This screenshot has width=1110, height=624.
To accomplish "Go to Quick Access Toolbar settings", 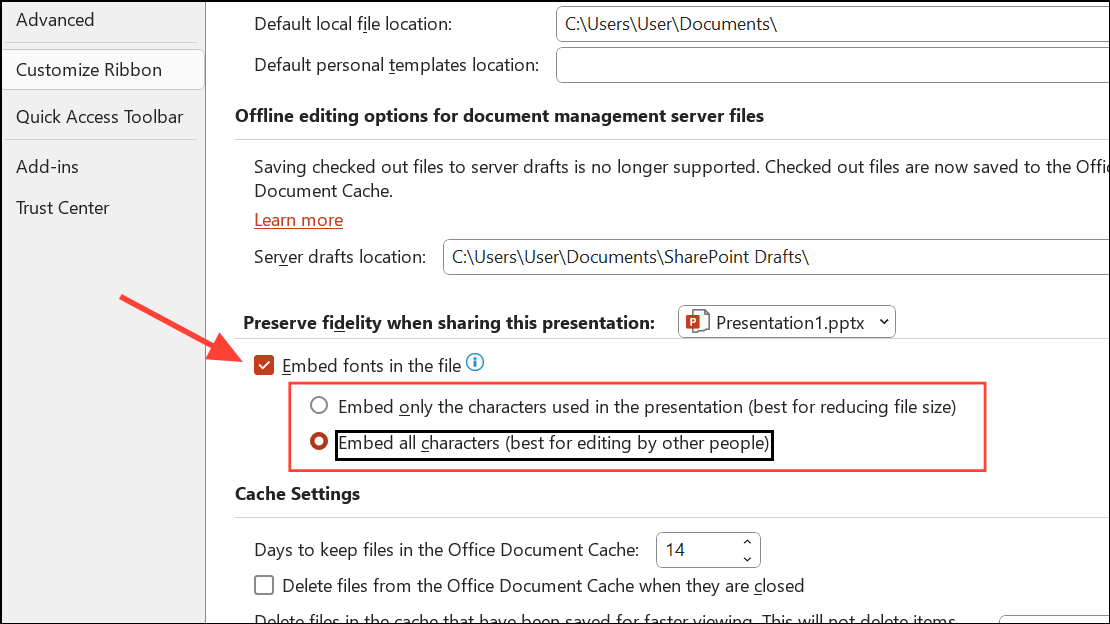I will [99, 117].
